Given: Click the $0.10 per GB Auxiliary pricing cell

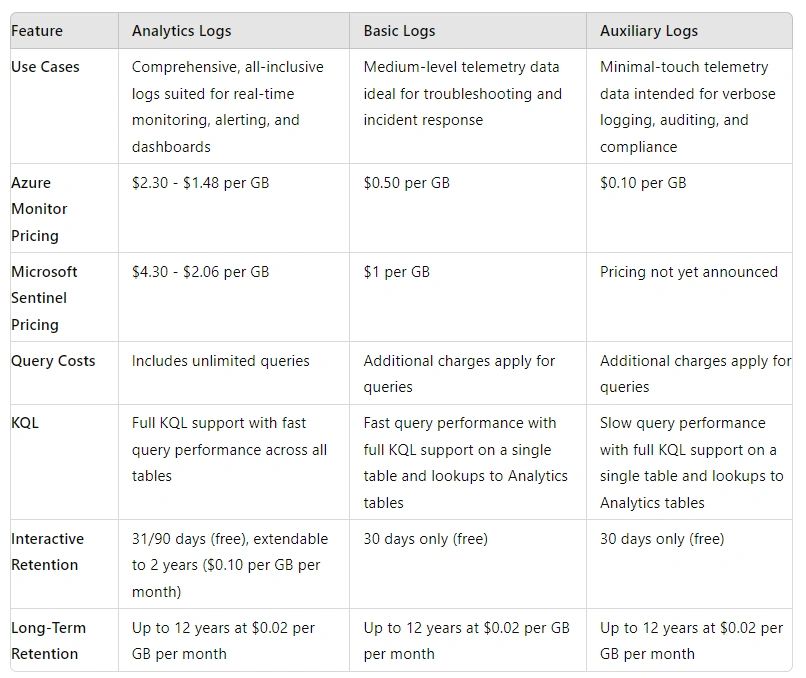Looking at the screenshot, I should point(643,183).
